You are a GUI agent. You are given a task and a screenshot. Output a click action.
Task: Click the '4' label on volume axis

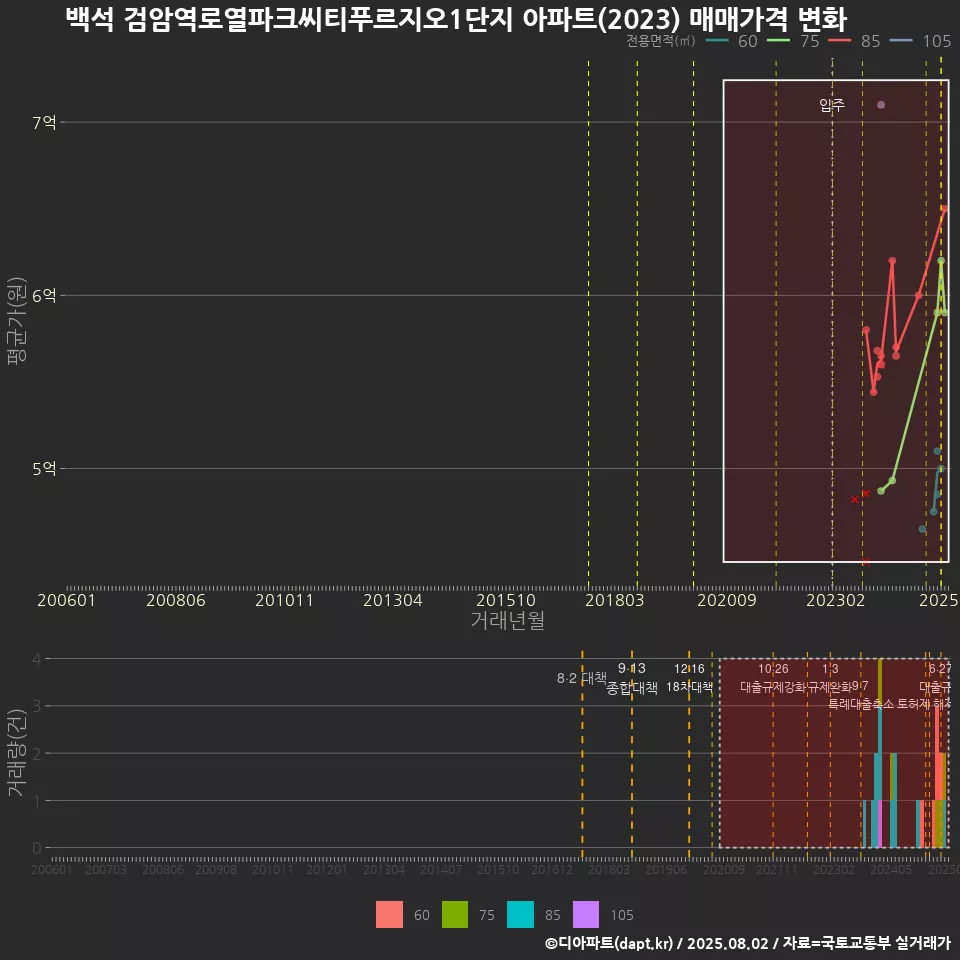[37, 659]
